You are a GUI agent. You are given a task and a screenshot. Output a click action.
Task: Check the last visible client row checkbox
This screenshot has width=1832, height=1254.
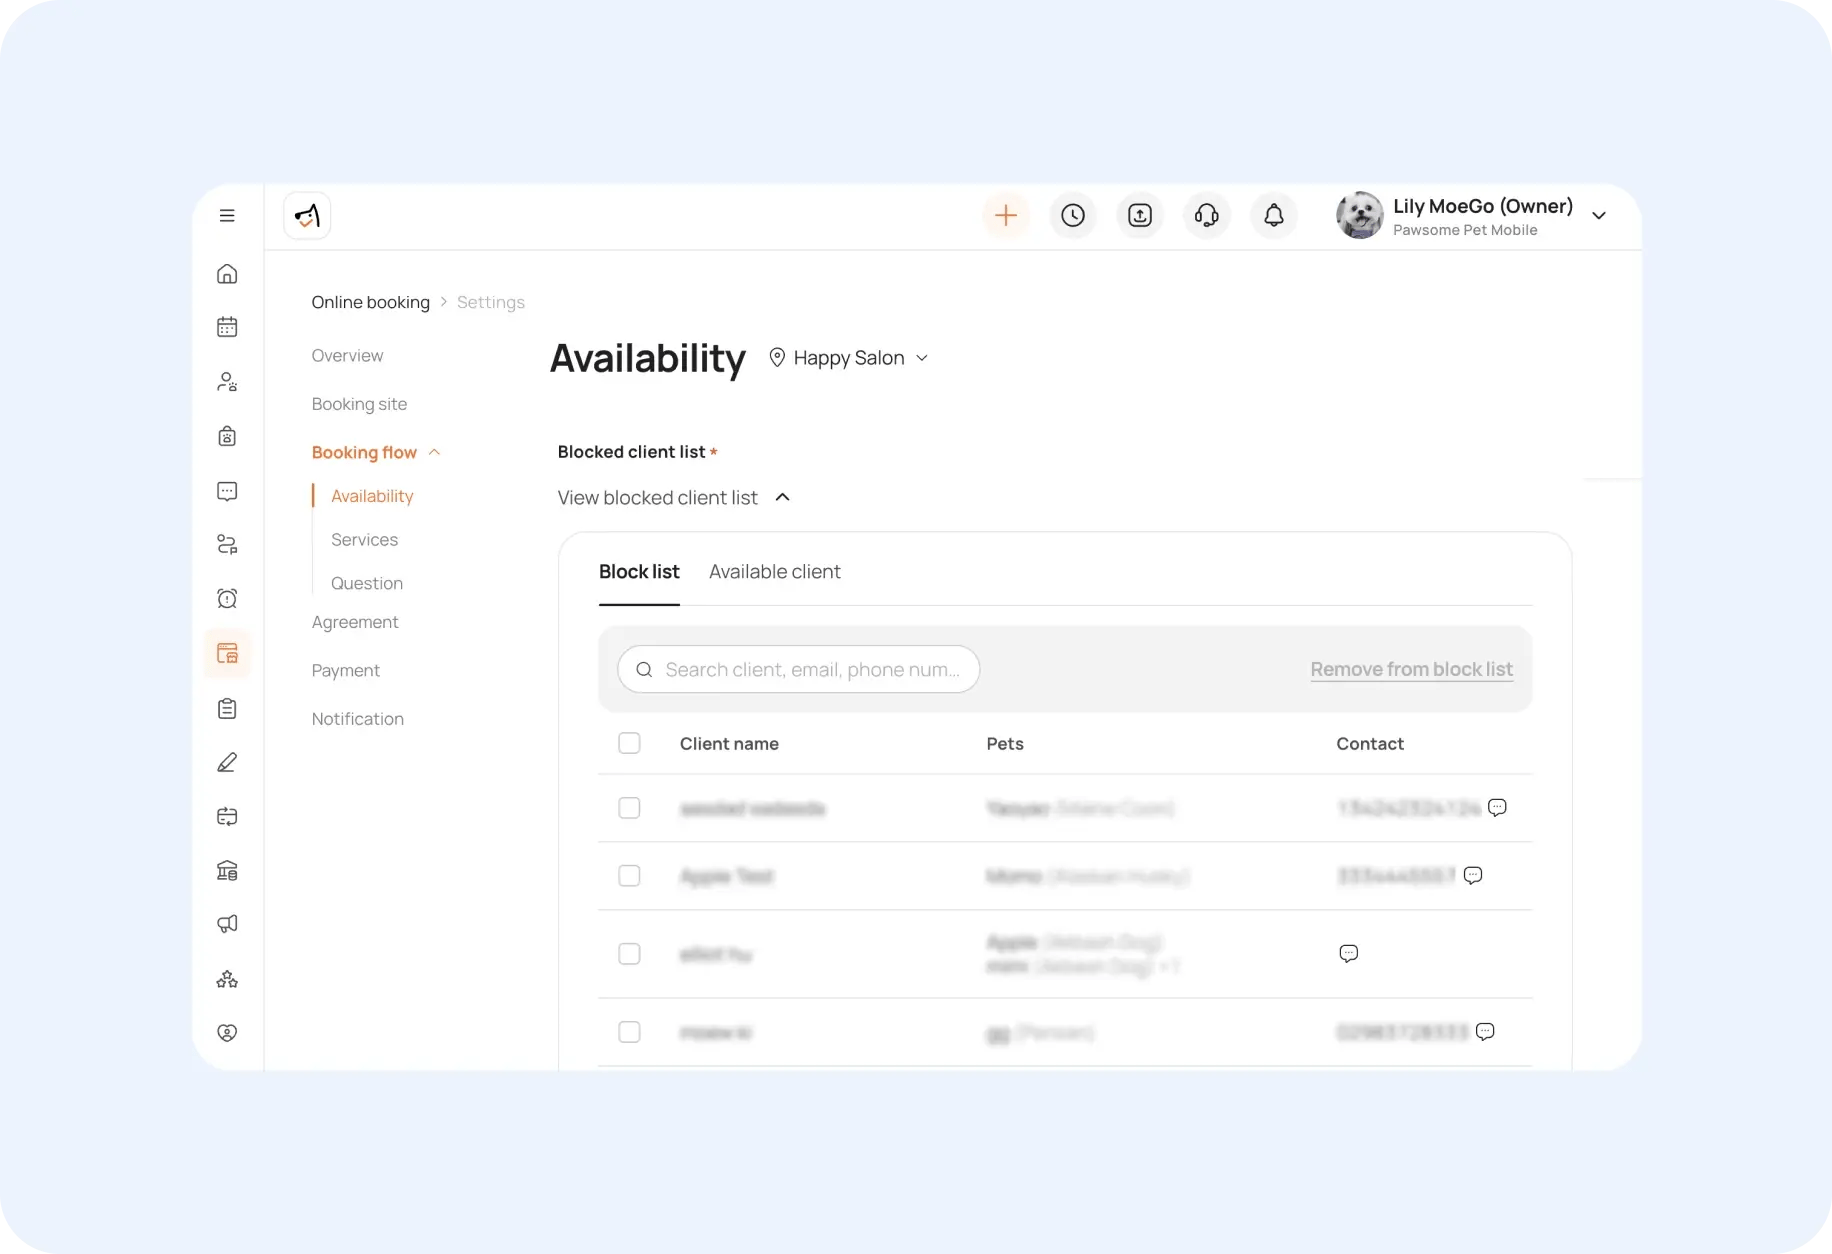tap(629, 1032)
